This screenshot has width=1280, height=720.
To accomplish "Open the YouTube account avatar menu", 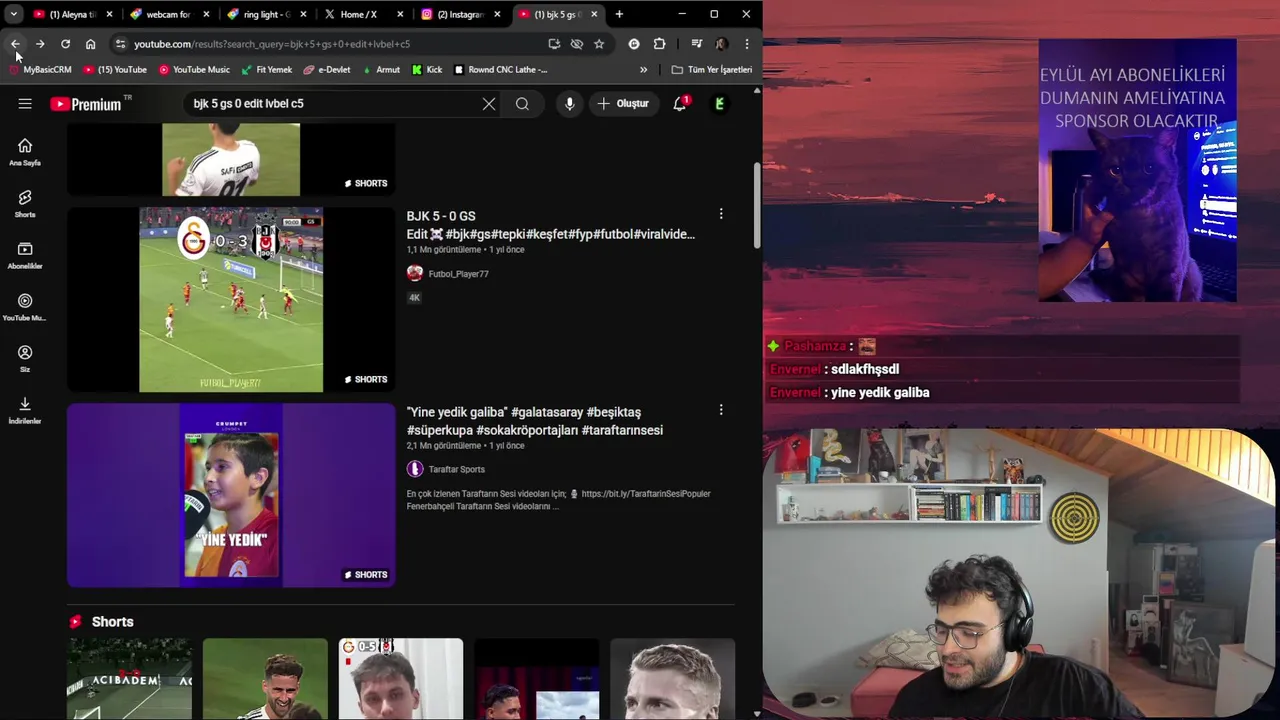I will pyautogui.click(x=720, y=103).
